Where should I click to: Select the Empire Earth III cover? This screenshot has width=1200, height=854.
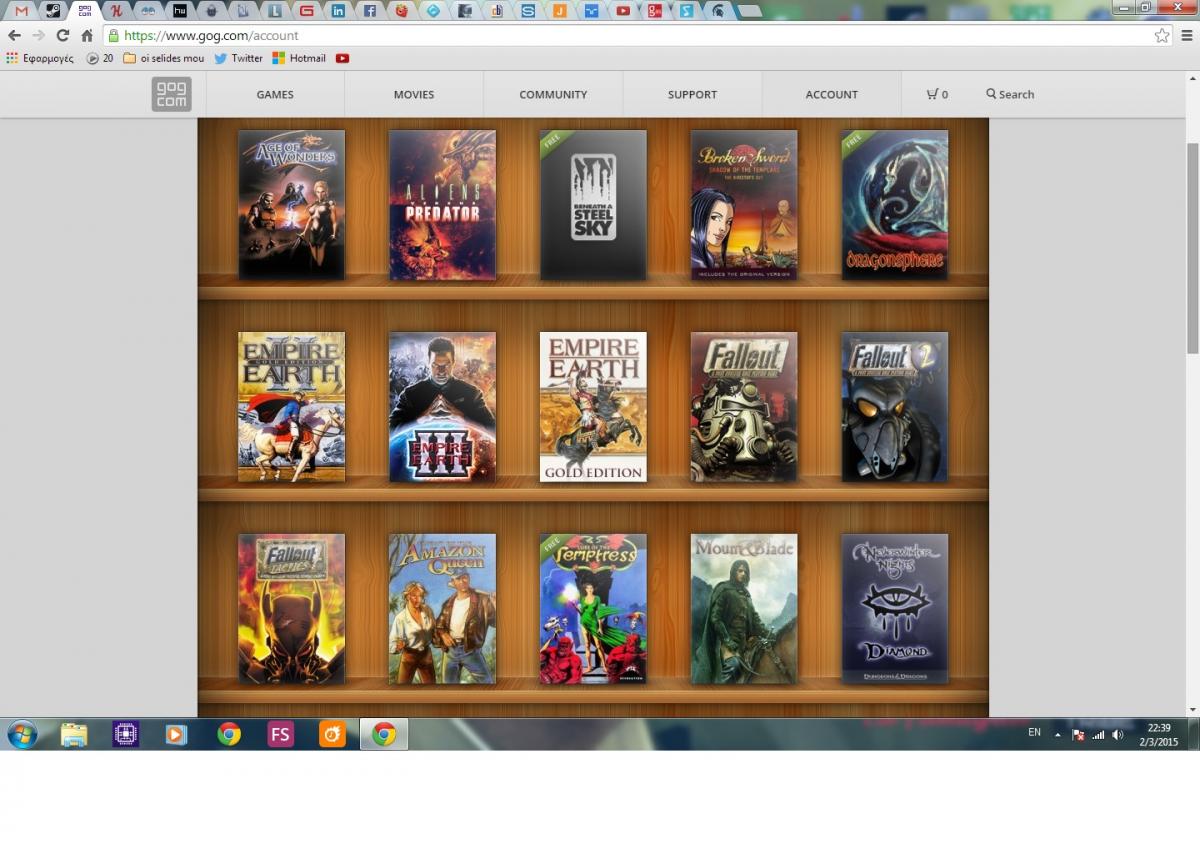[442, 407]
